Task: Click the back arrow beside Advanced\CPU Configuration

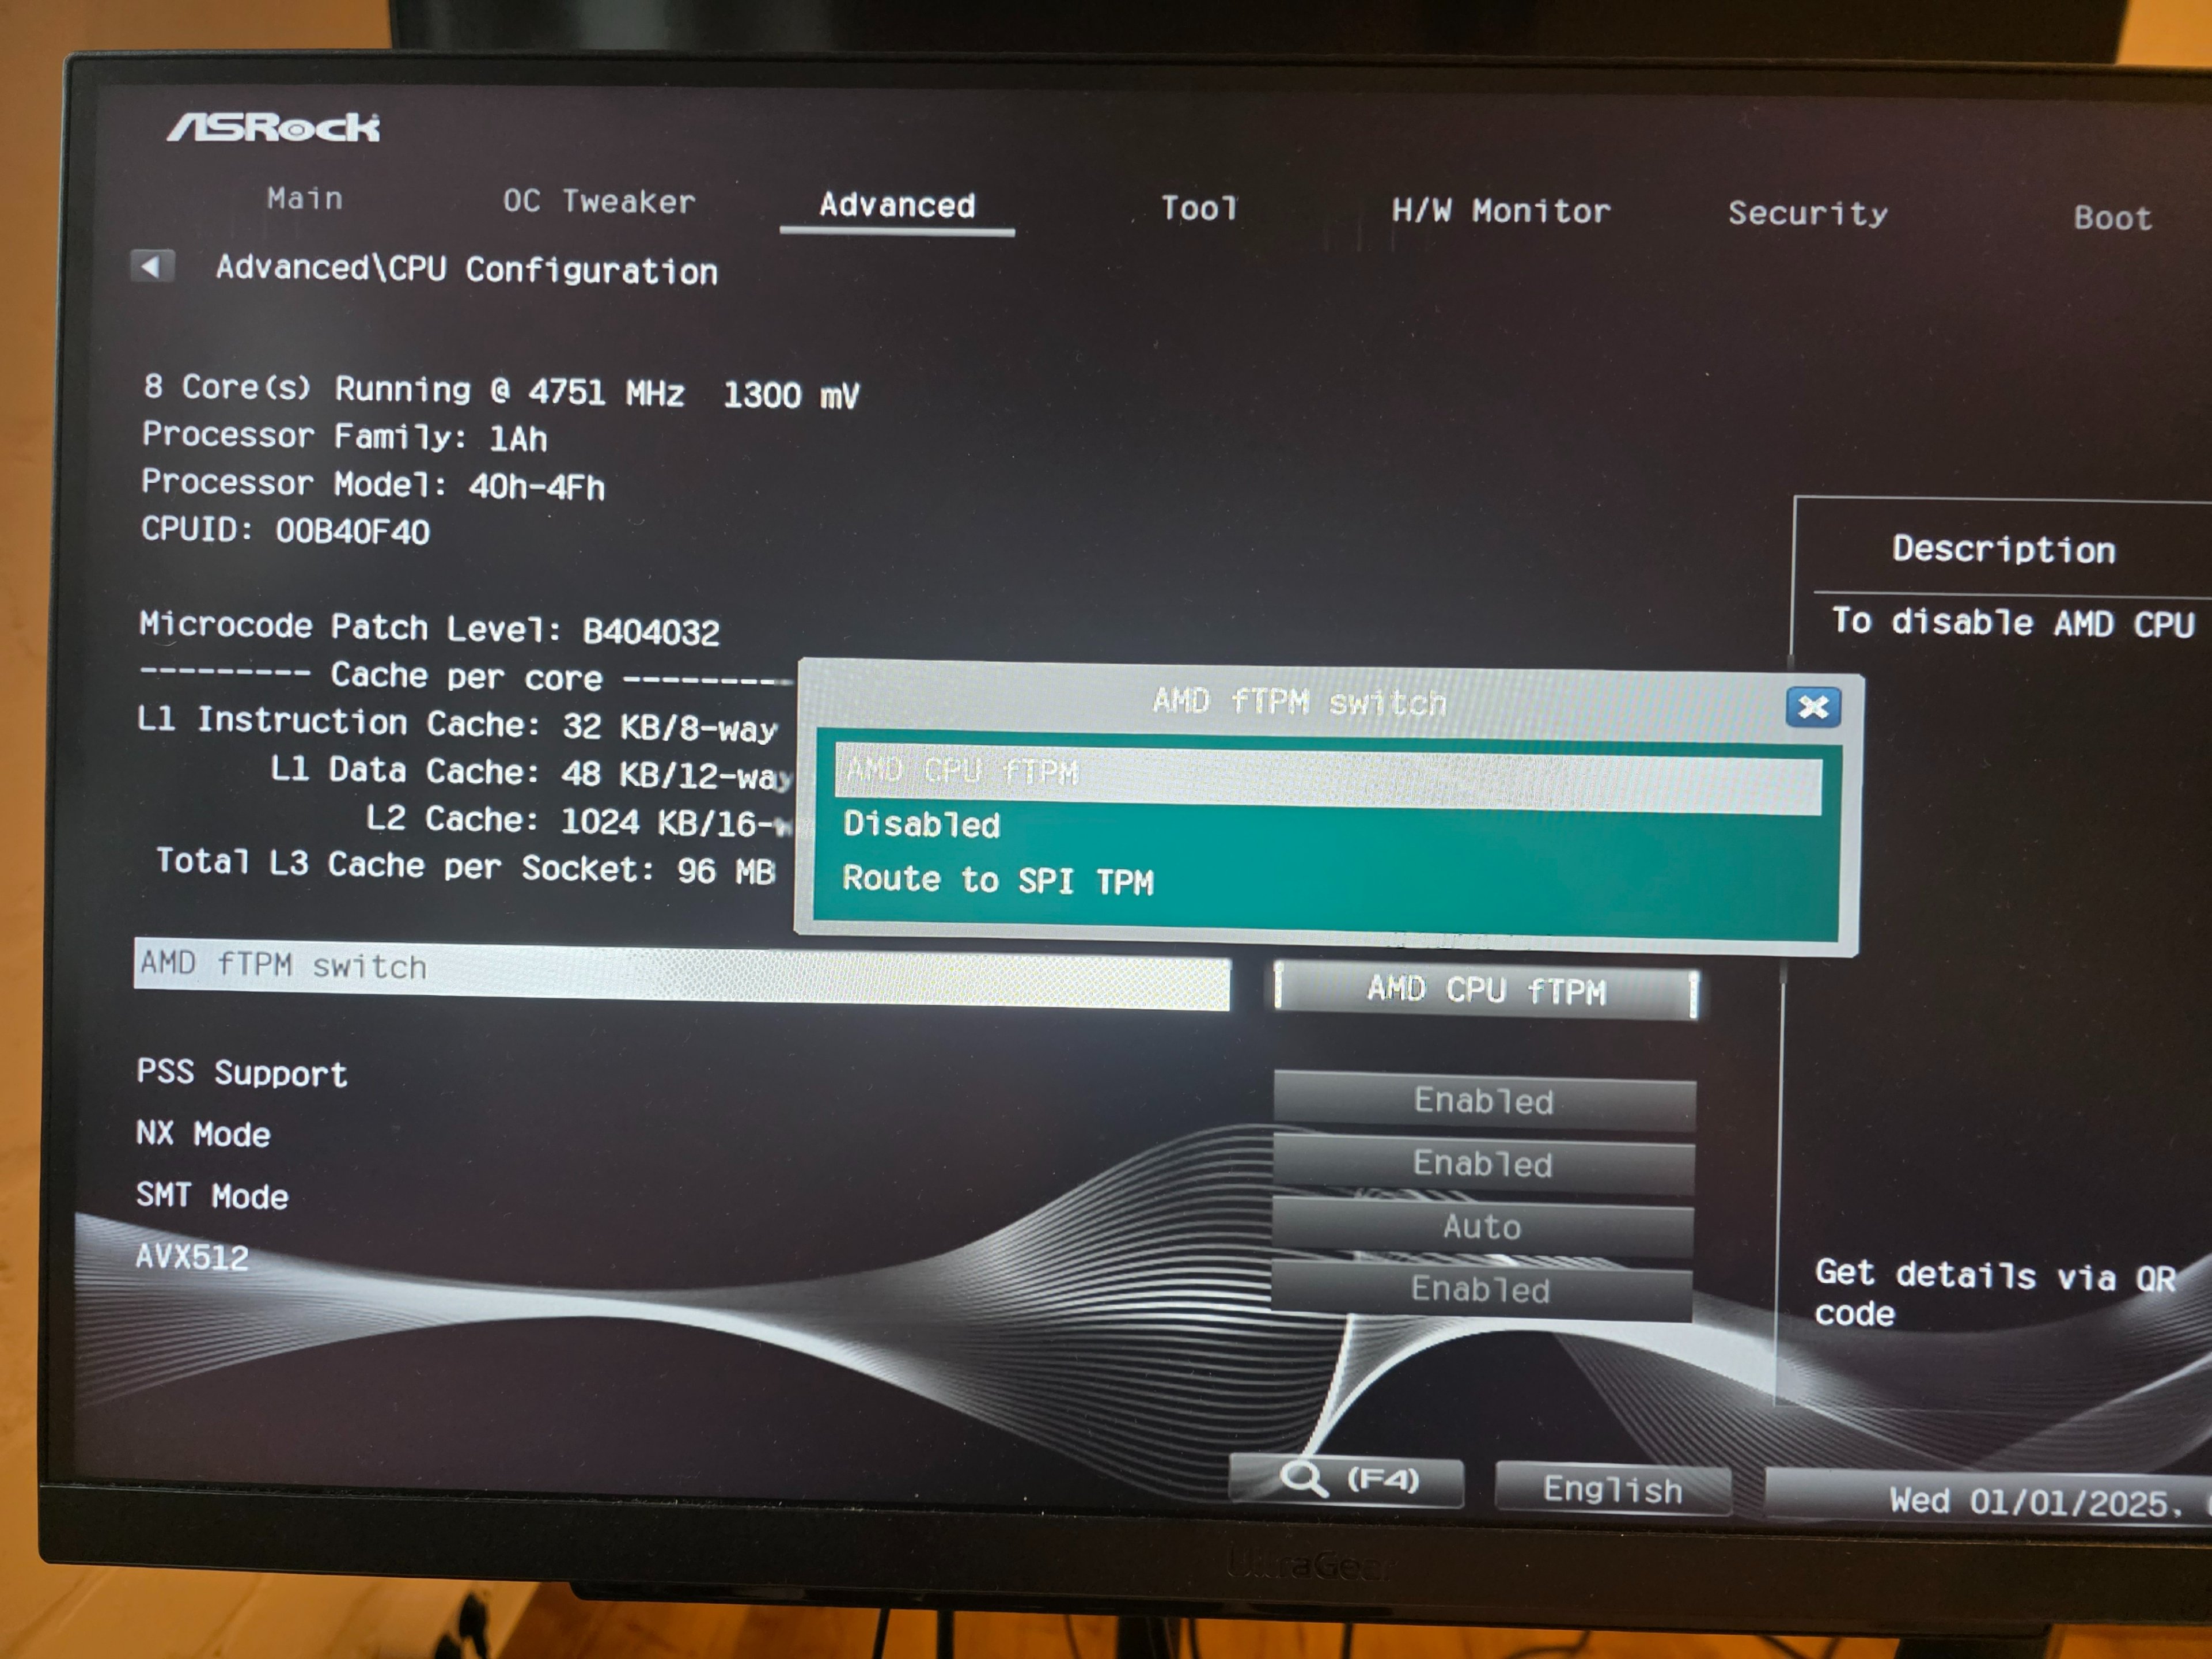Action: click(x=152, y=266)
